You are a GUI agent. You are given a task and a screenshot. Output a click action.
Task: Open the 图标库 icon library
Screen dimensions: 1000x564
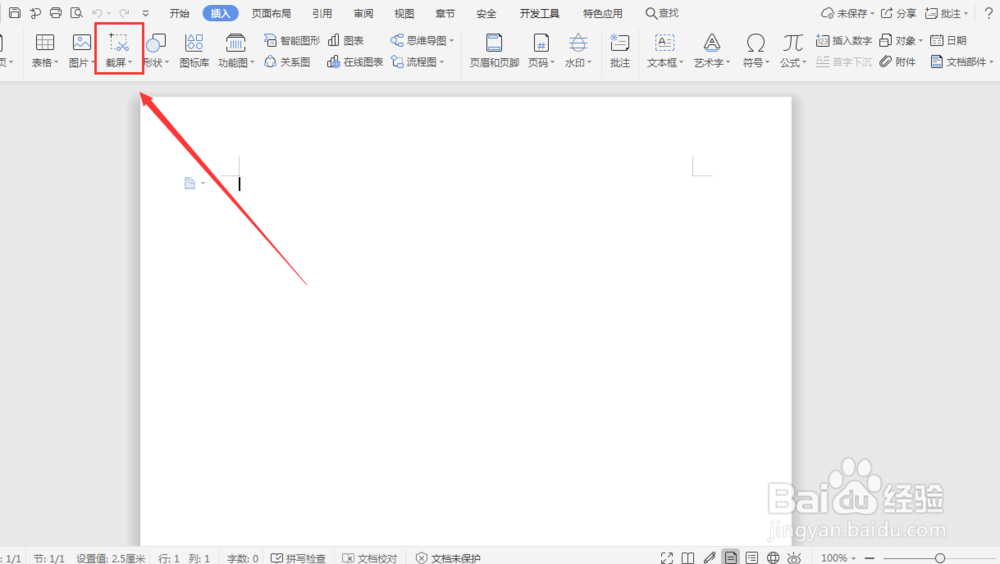point(194,50)
